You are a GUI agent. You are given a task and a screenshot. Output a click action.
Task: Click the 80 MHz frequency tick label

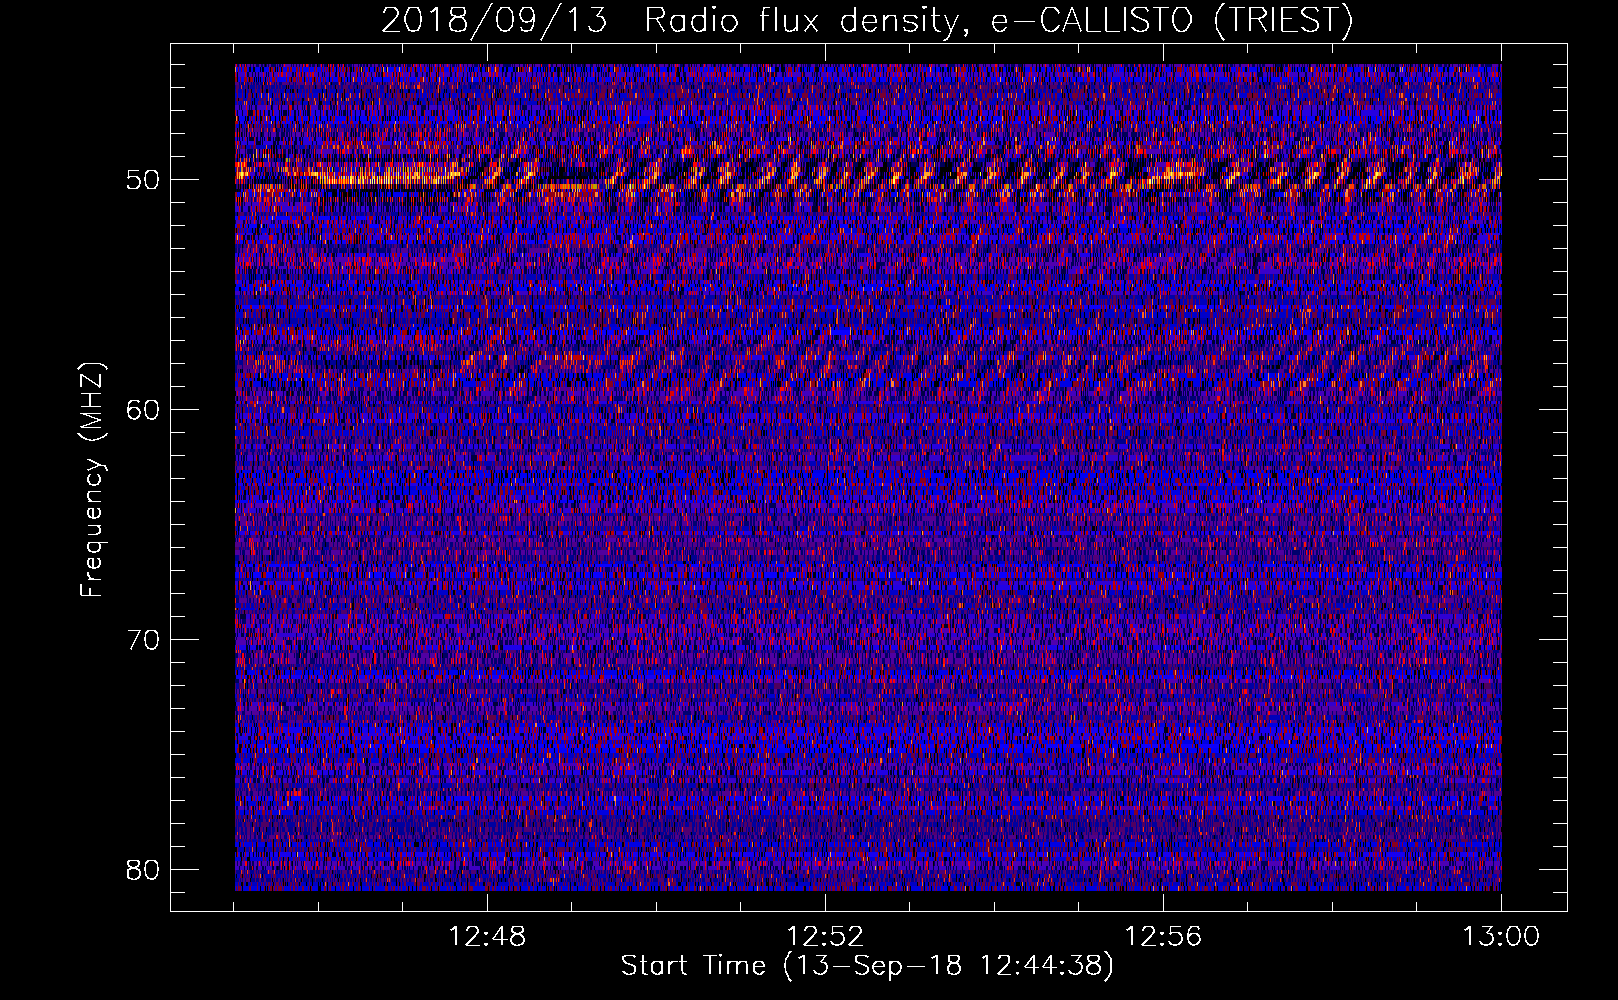click(143, 870)
